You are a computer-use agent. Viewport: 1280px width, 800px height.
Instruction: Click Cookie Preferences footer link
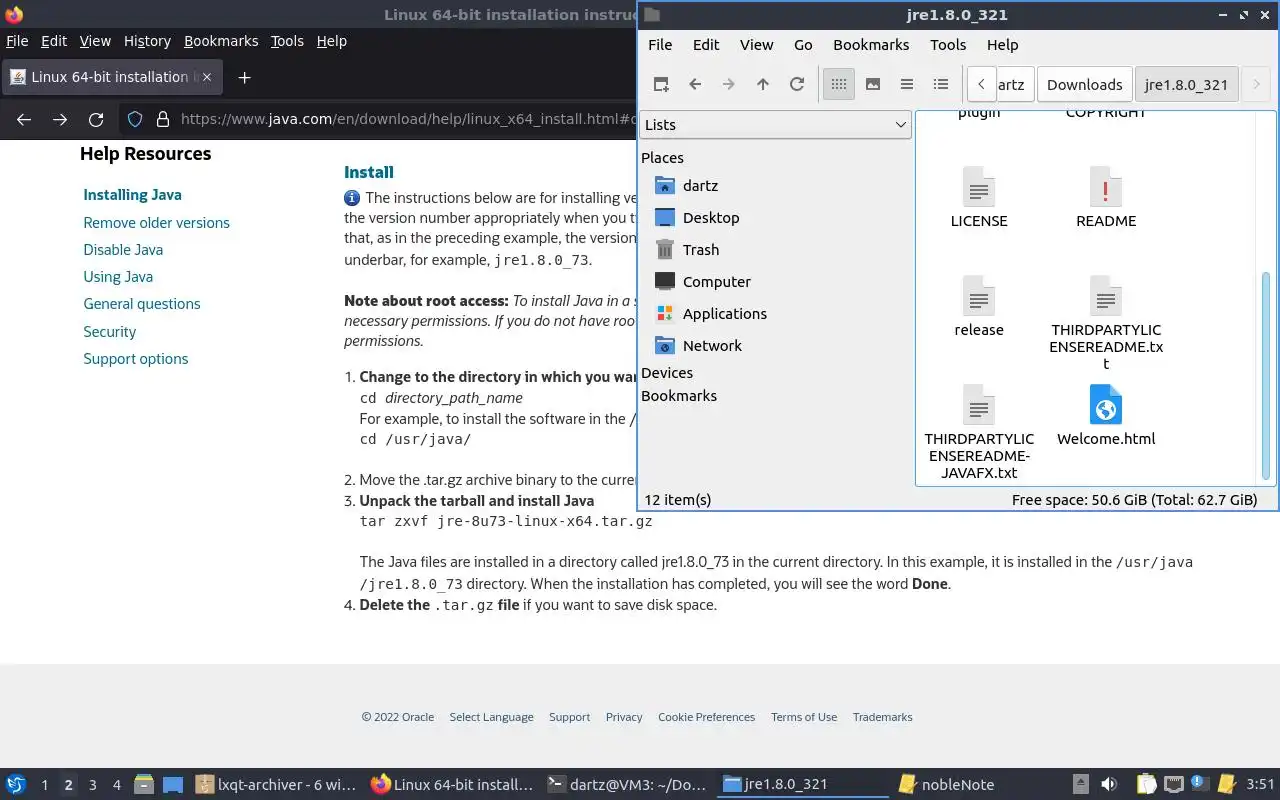tap(706, 717)
